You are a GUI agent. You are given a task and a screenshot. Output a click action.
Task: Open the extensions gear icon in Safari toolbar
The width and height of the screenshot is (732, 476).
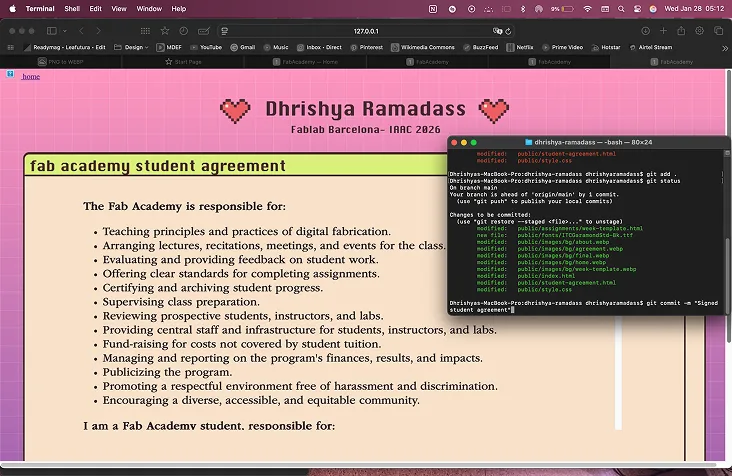tap(699, 31)
